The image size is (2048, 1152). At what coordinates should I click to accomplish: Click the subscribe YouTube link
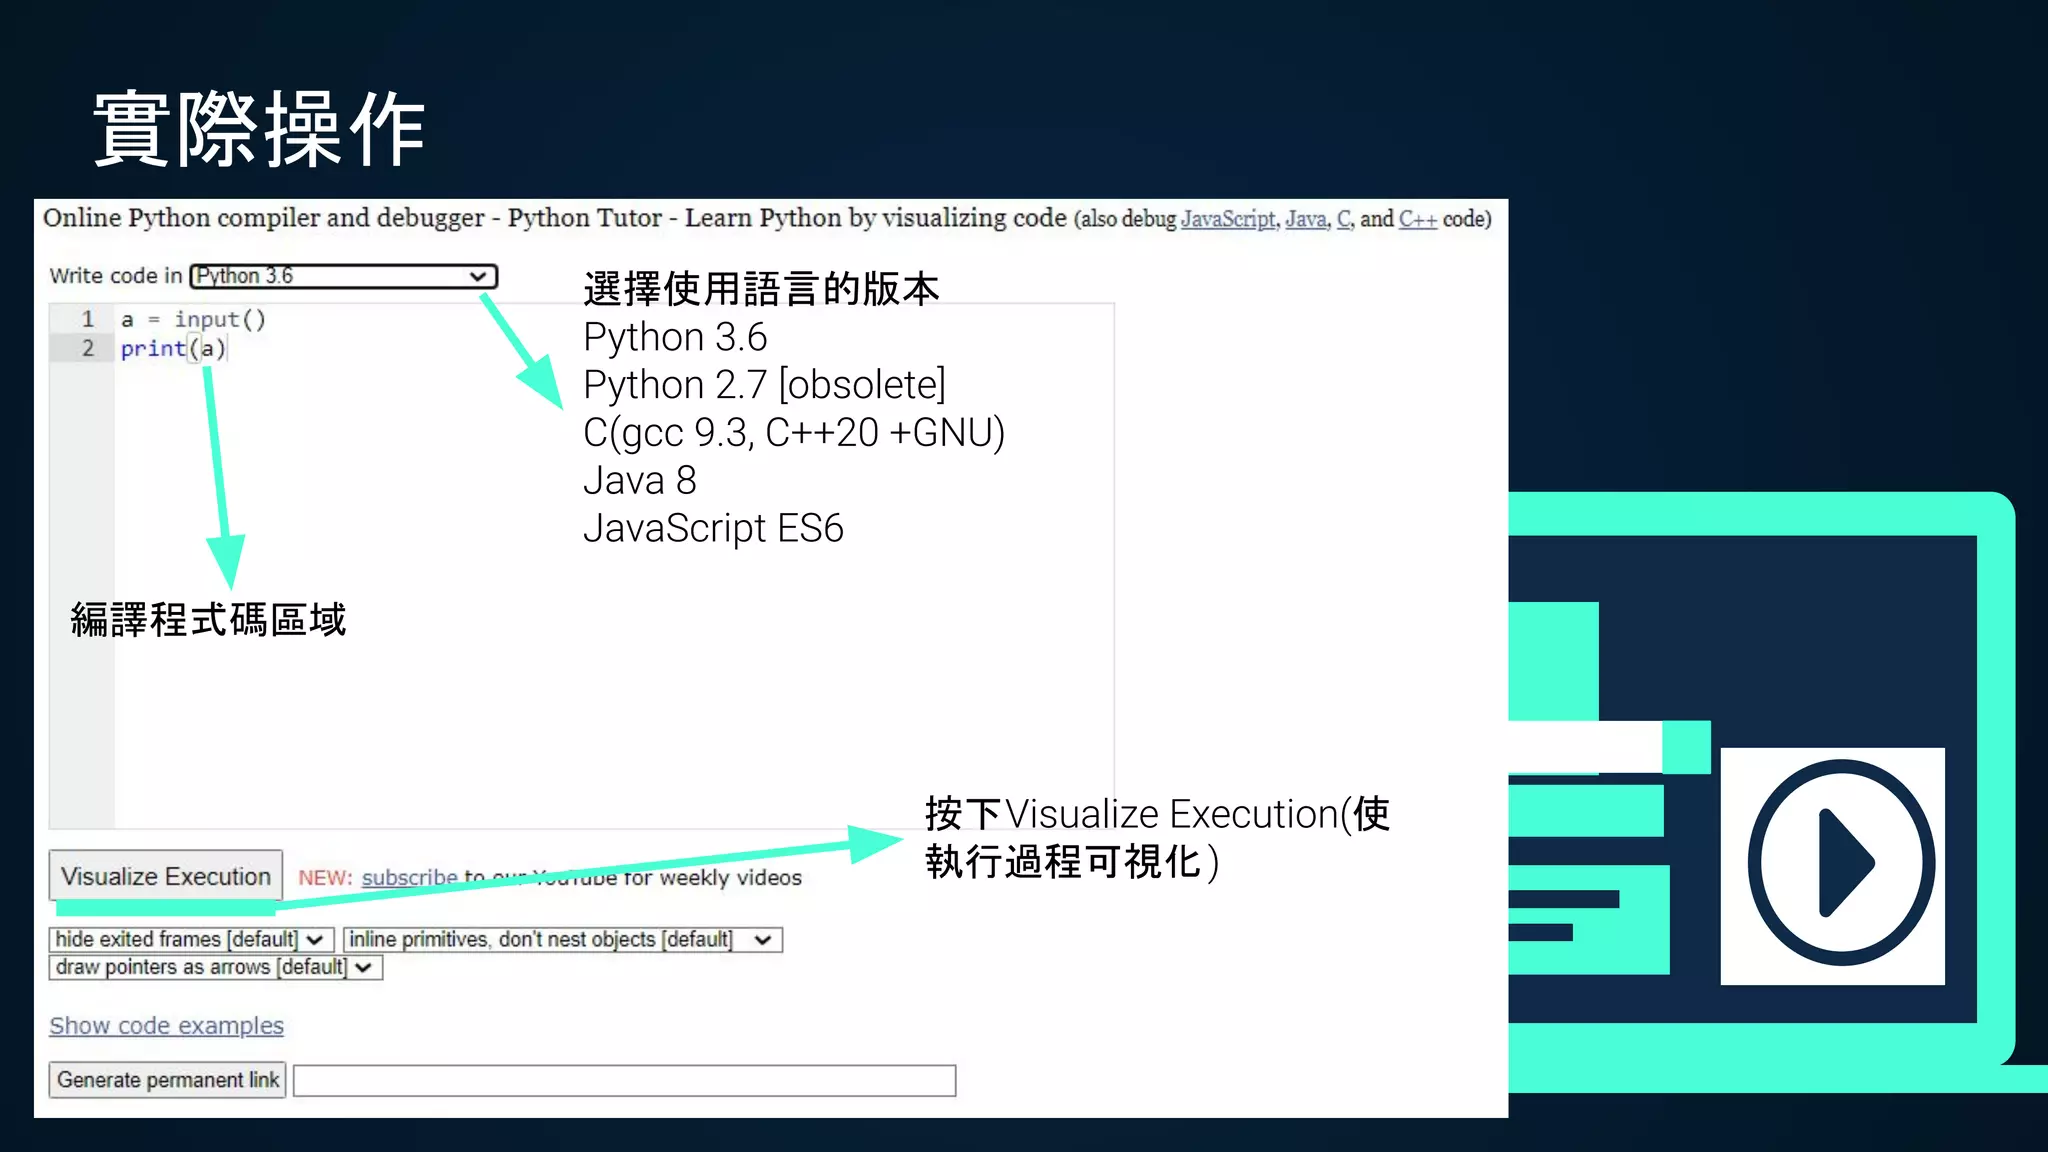tap(410, 877)
